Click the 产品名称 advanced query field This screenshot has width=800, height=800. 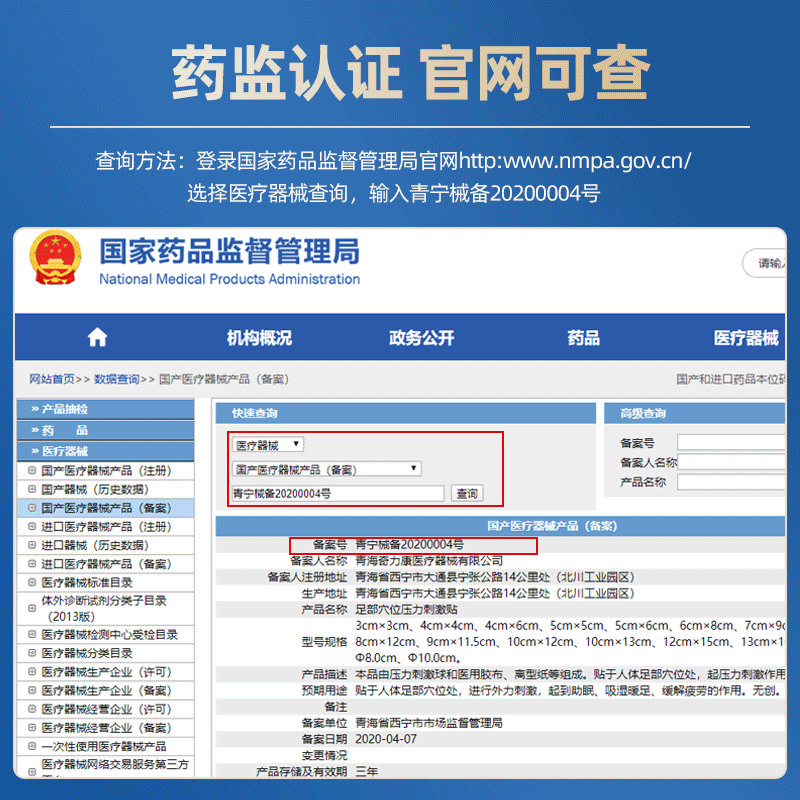(x=731, y=482)
